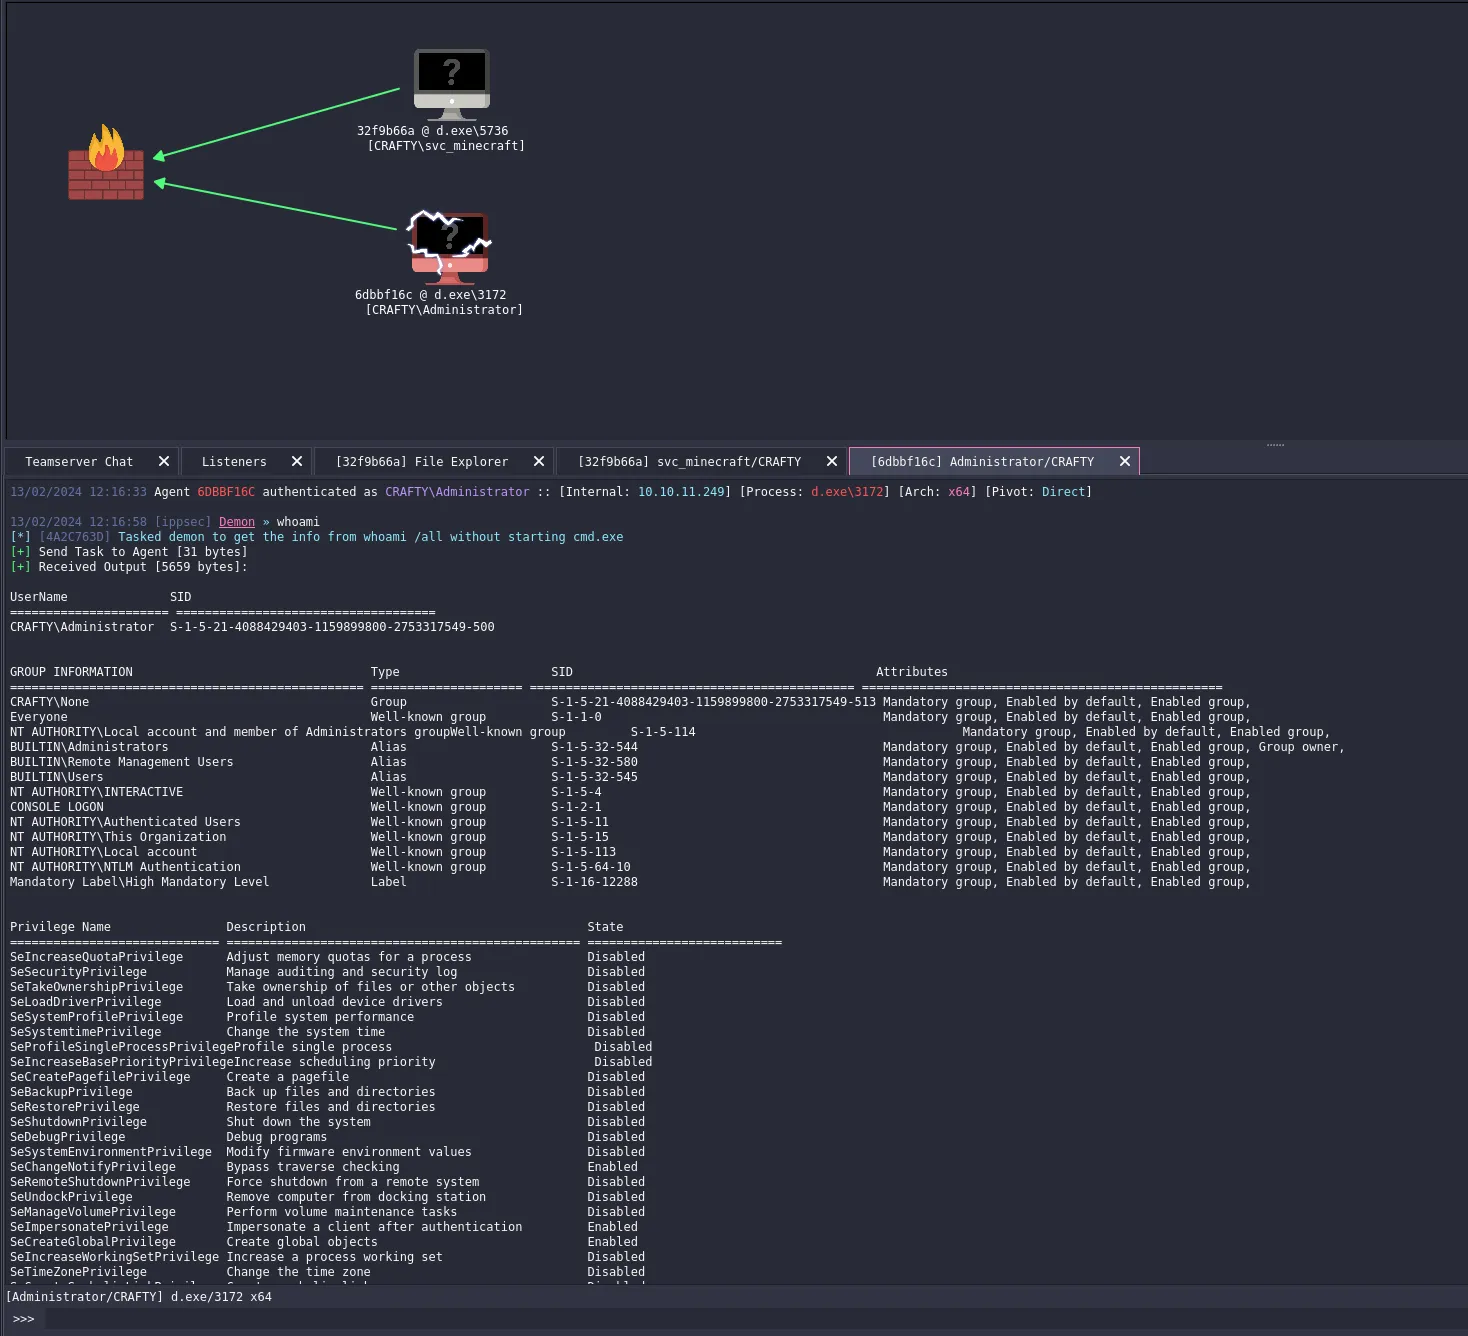Open the svc_minecraft/CRAFTY console tab
Screen dimensions: 1468x1336
click(690, 462)
